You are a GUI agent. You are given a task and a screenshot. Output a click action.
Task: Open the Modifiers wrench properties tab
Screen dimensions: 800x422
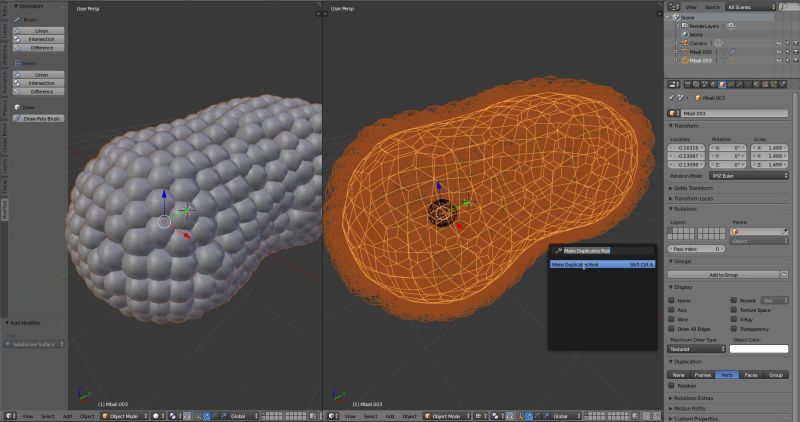click(739, 84)
